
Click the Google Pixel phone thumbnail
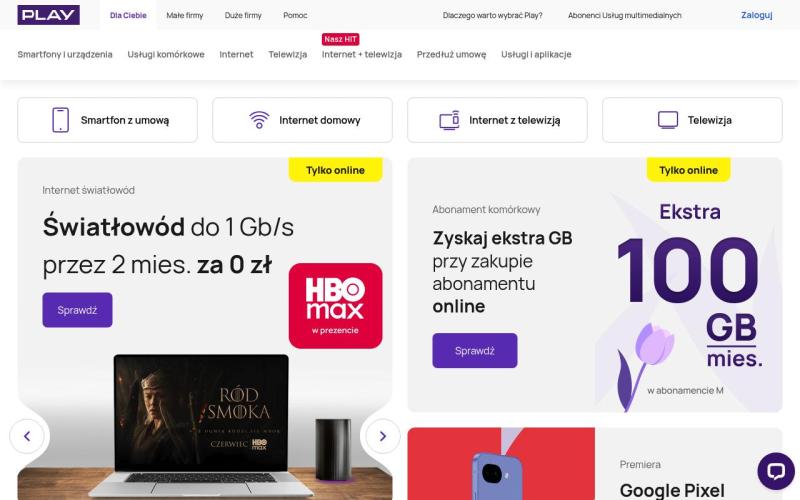501,464
